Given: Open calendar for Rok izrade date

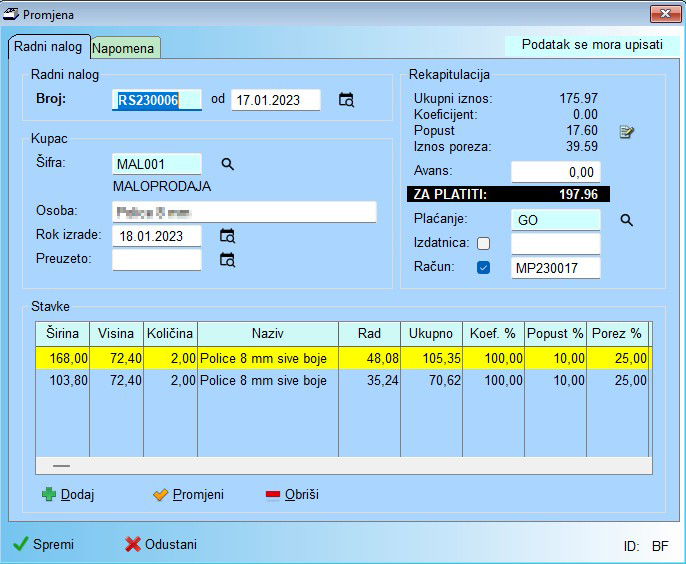Looking at the screenshot, I should coord(227,236).
